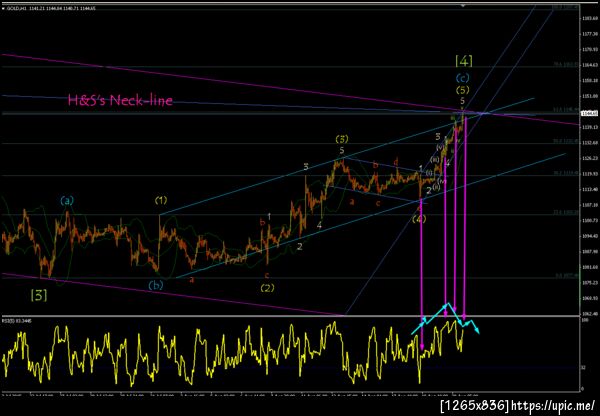
Task: Click the yellow (5) wave label
Action: [x=462, y=90]
